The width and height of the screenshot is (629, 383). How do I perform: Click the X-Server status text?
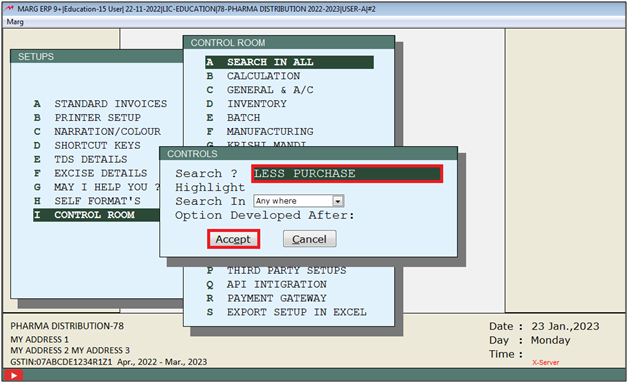546,362
